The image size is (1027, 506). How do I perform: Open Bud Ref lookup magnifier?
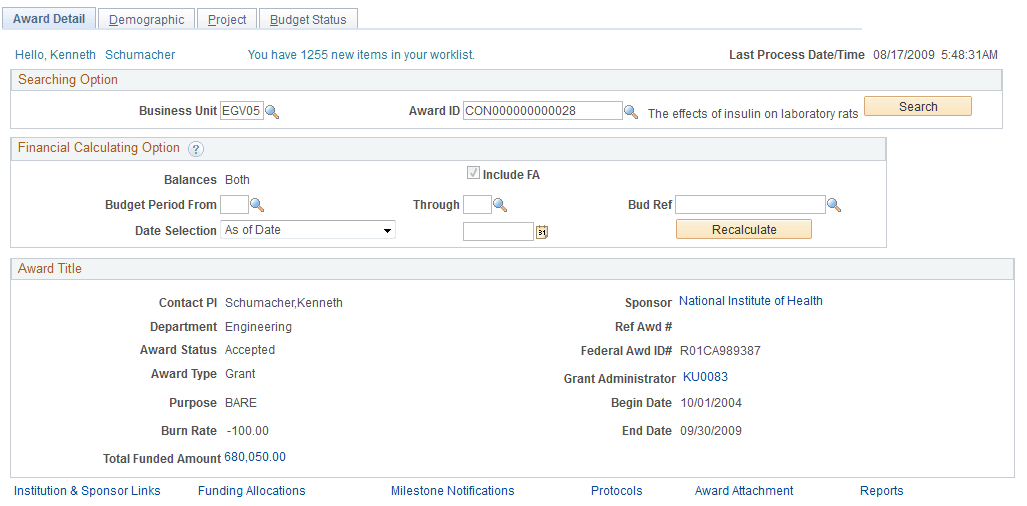(x=834, y=206)
